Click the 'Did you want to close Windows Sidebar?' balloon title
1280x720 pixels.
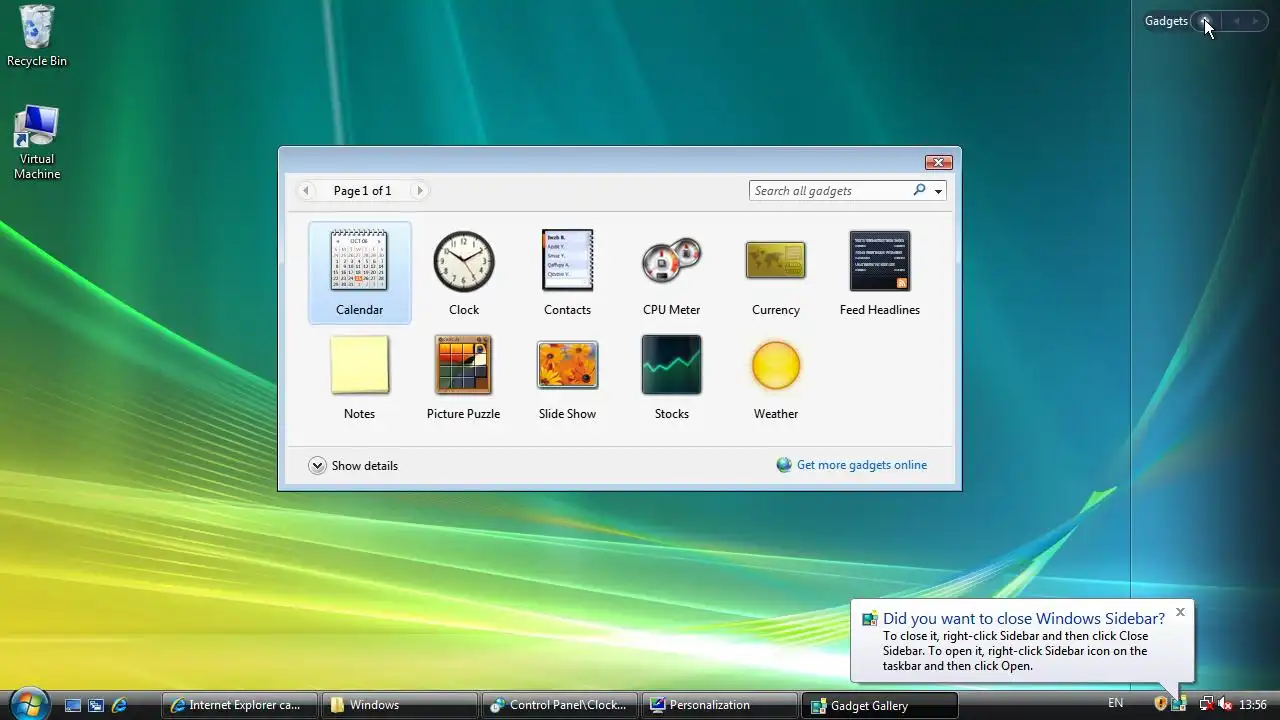click(x=1024, y=618)
